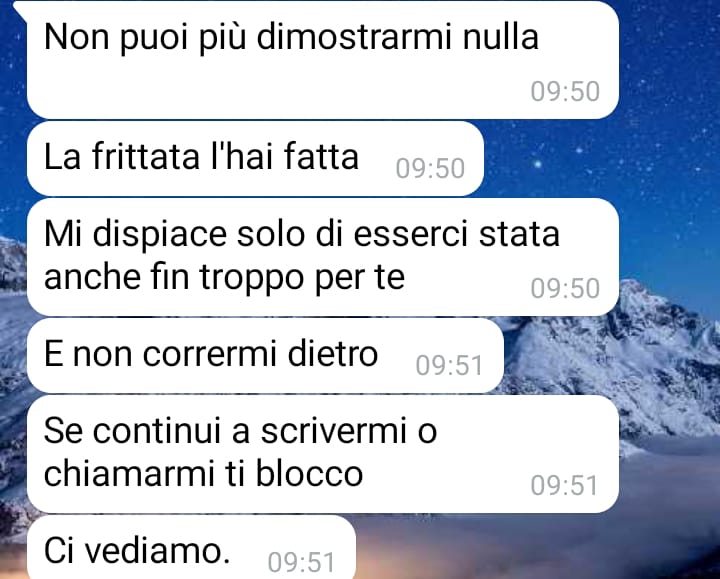Click the word "dimostrarmi" in the top message

pyautogui.click(x=354, y=37)
